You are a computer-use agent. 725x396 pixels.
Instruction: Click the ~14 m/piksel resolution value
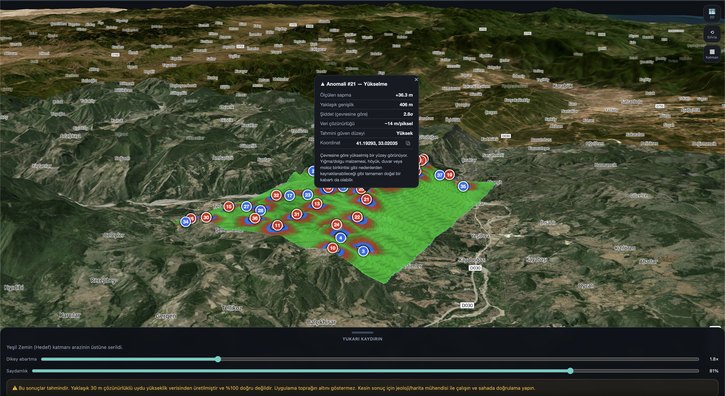click(x=399, y=124)
